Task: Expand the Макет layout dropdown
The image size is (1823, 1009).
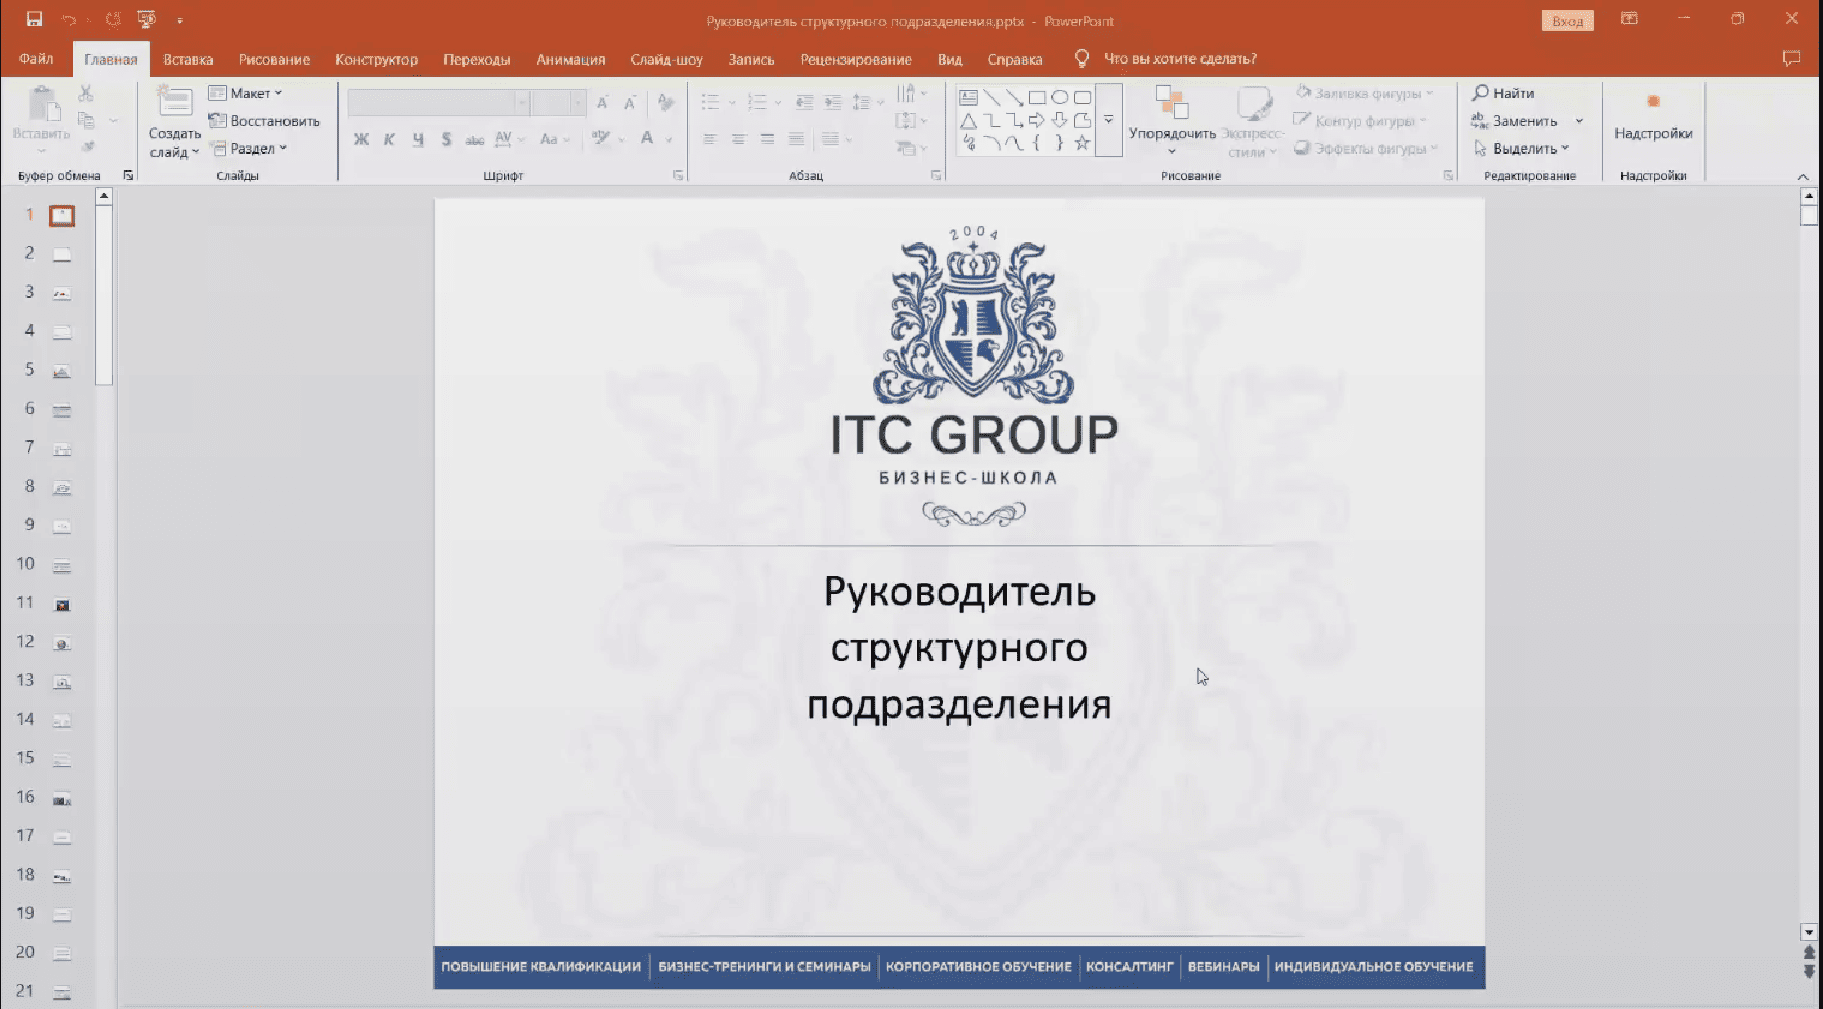Action: pyautogui.click(x=247, y=93)
